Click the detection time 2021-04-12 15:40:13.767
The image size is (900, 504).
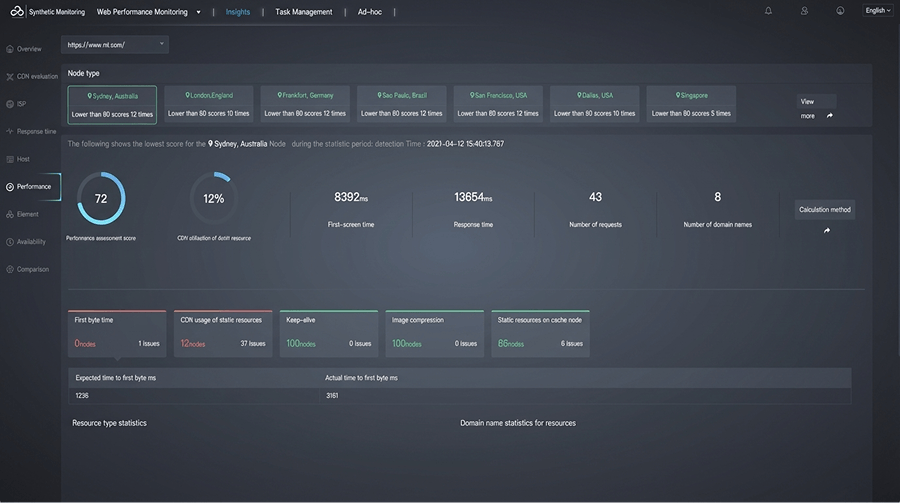click(x=465, y=144)
